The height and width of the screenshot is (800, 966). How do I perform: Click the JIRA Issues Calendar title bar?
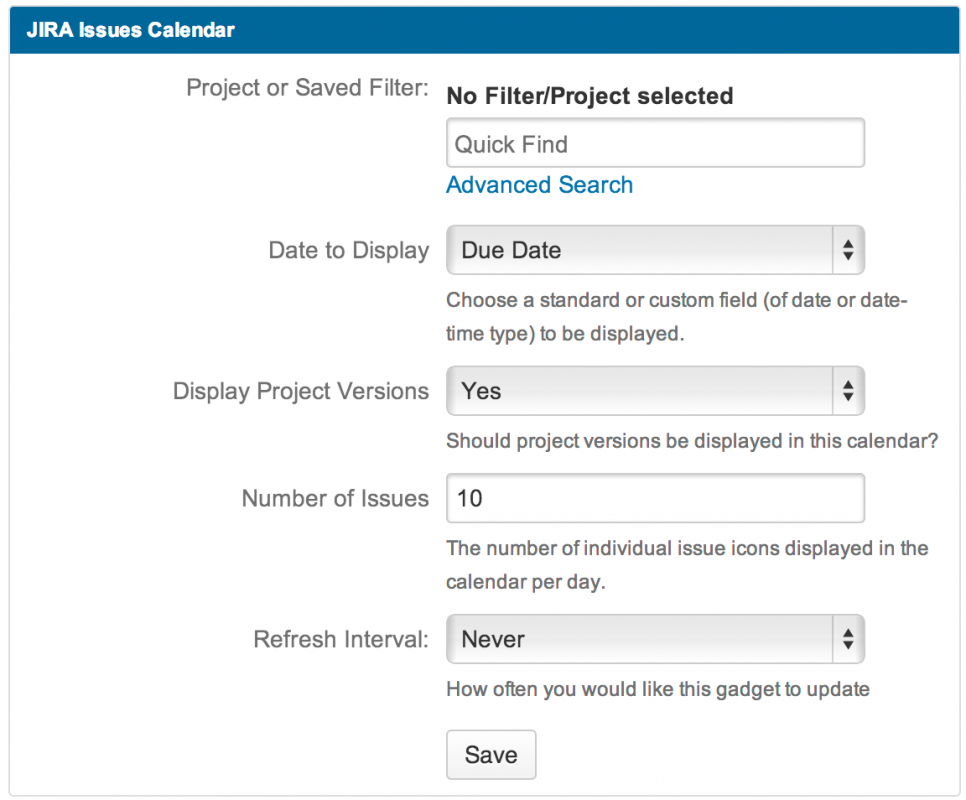pyautogui.click(x=483, y=29)
